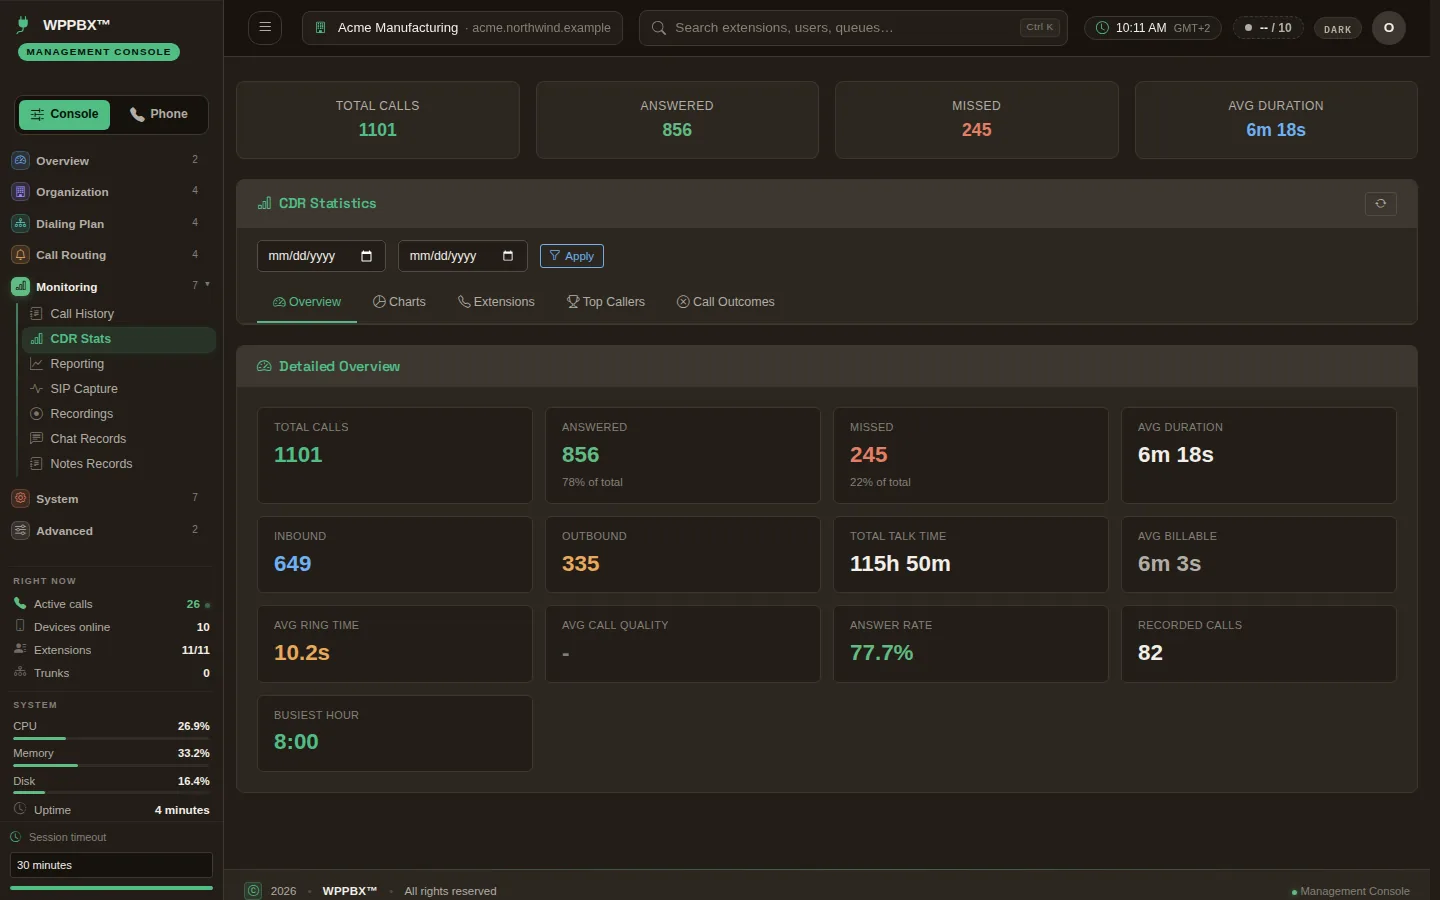Collapse the Monitoring section

(x=112, y=287)
